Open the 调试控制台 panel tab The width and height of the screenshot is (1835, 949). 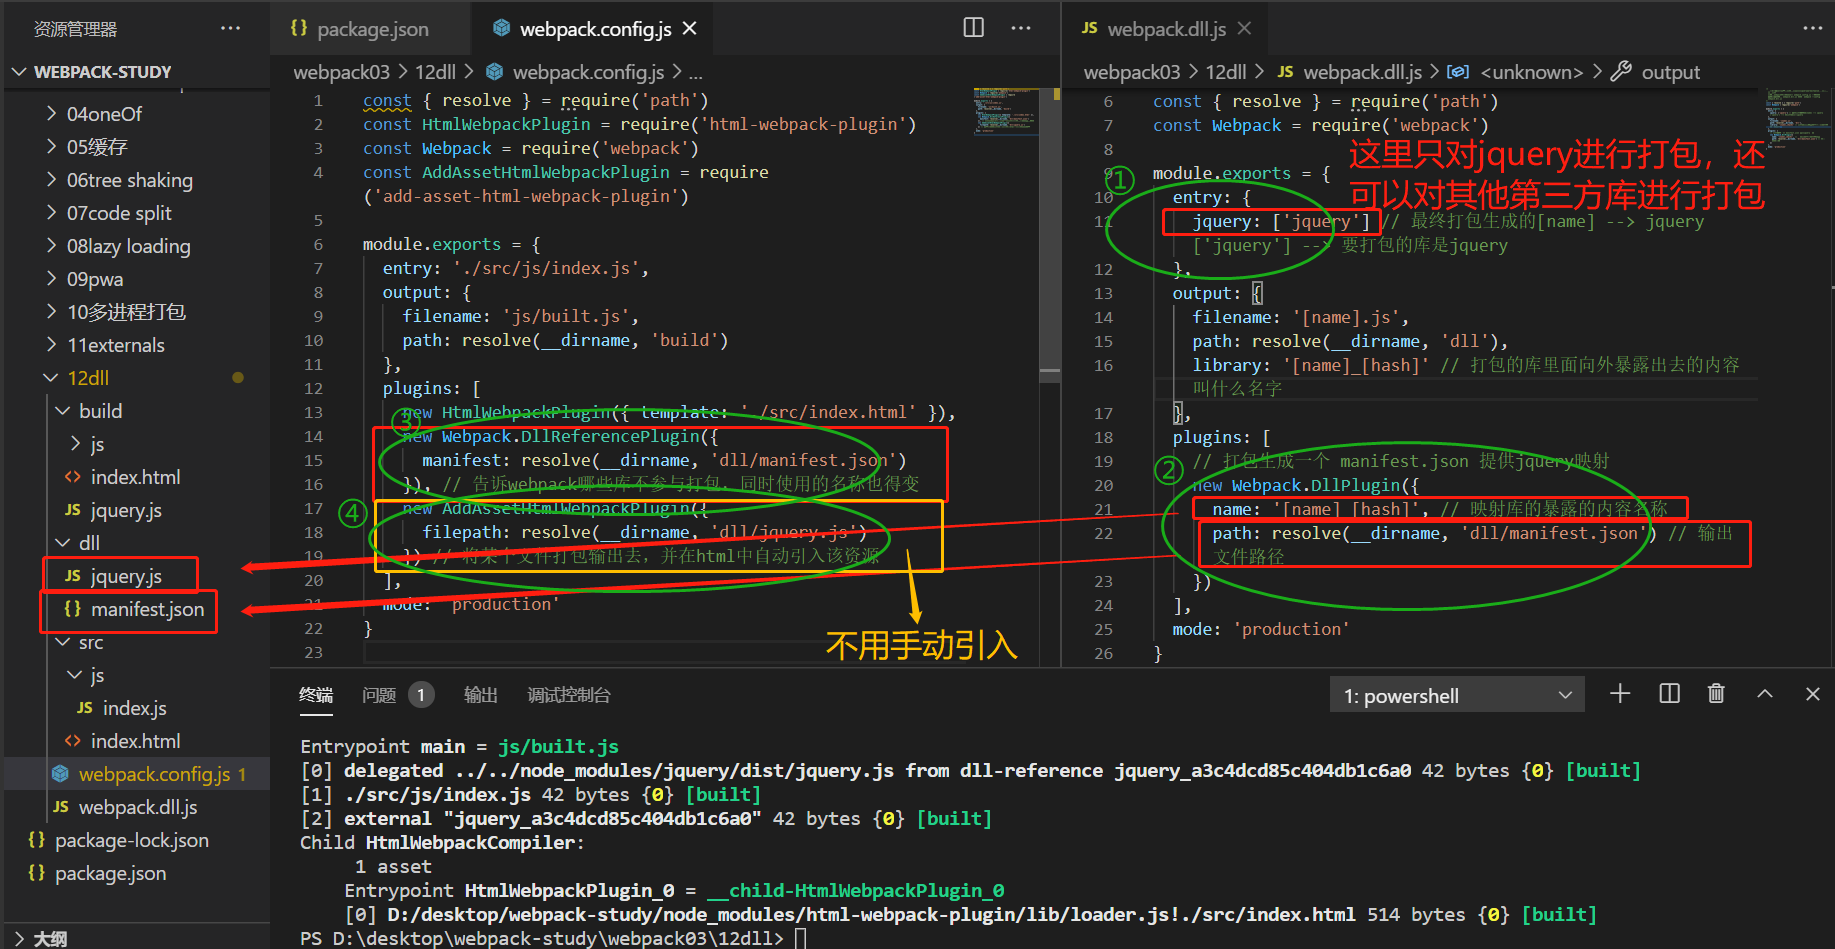point(569,695)
